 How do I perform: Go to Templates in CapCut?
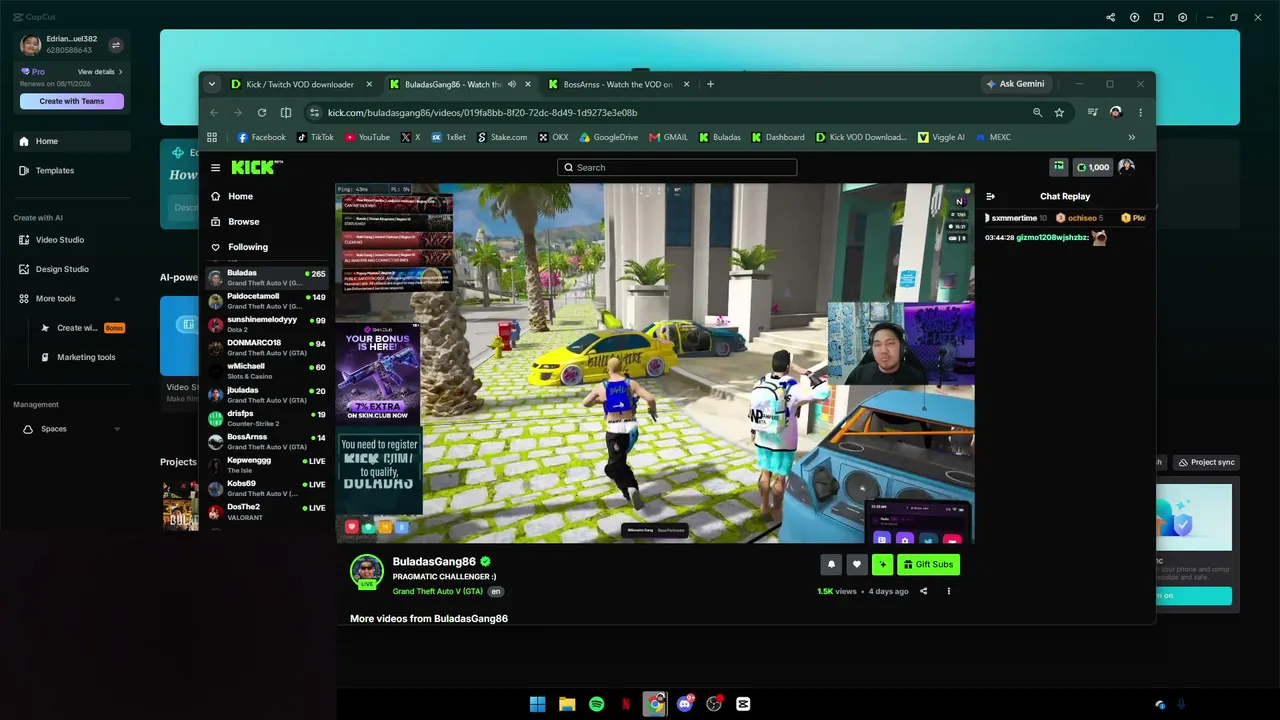71,171
